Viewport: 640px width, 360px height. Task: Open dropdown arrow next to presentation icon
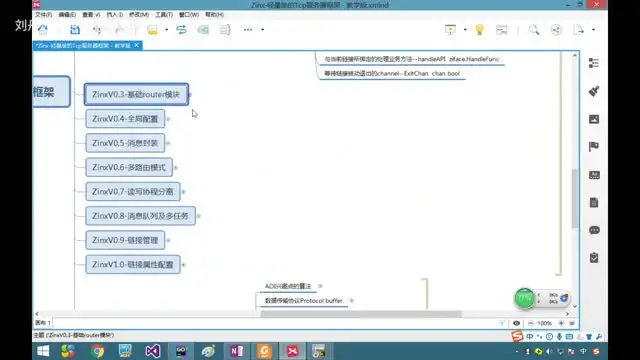465,30
